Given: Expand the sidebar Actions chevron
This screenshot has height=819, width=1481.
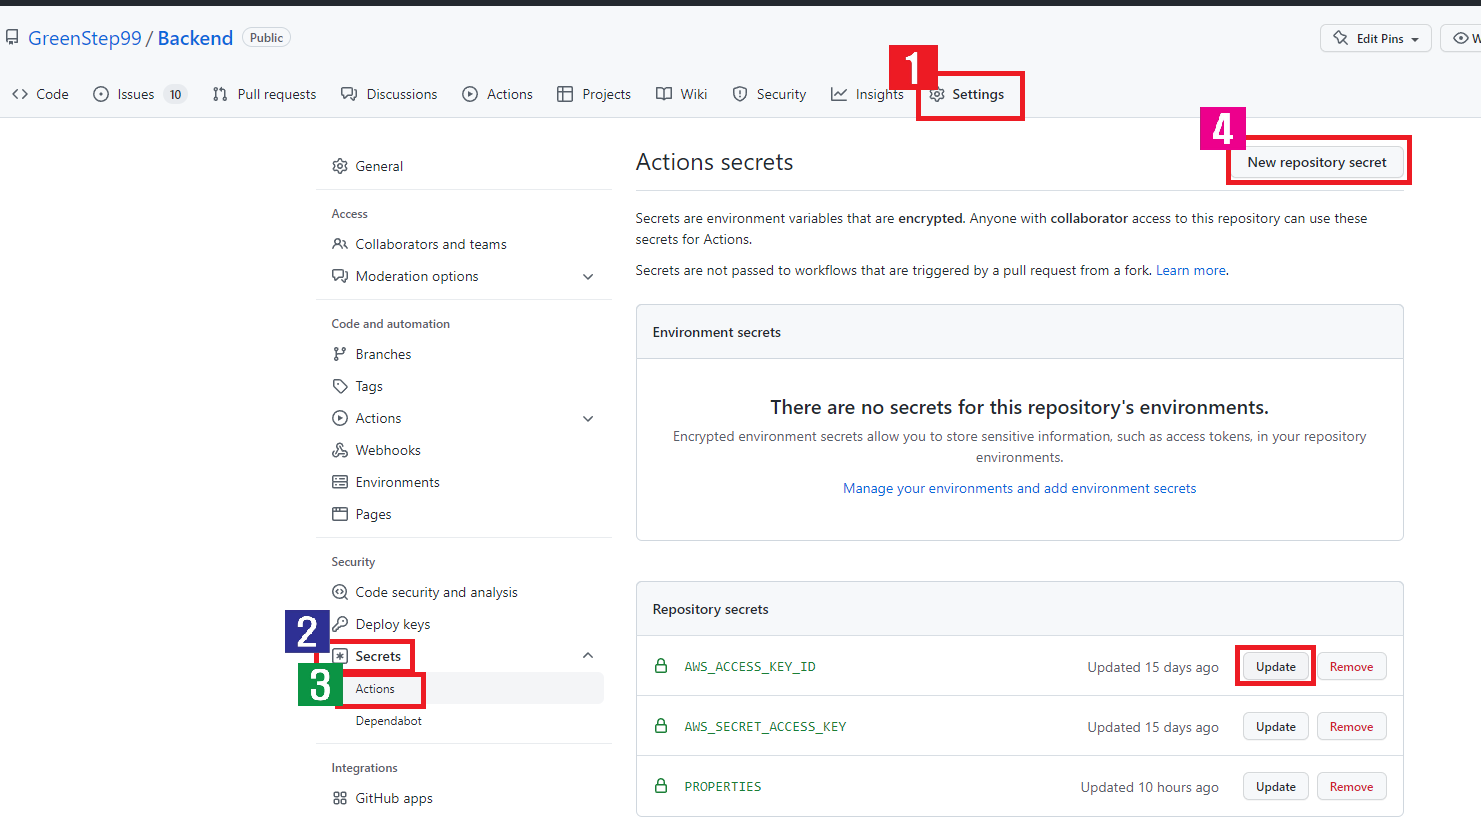Looking at the screenshot, I should click(x=588, y=418).
